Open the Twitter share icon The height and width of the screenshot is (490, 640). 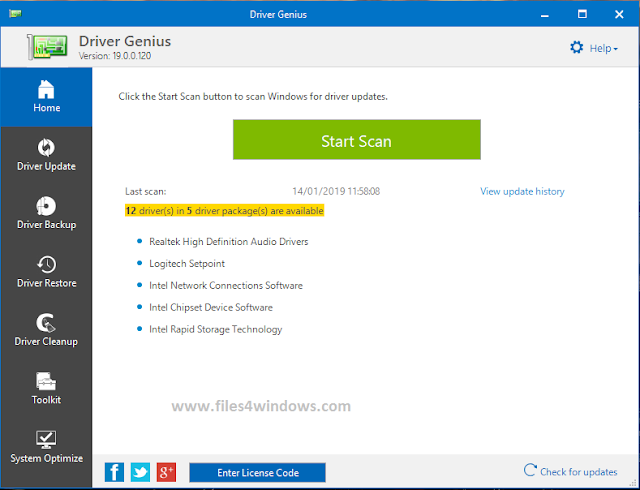pos(140,472)
